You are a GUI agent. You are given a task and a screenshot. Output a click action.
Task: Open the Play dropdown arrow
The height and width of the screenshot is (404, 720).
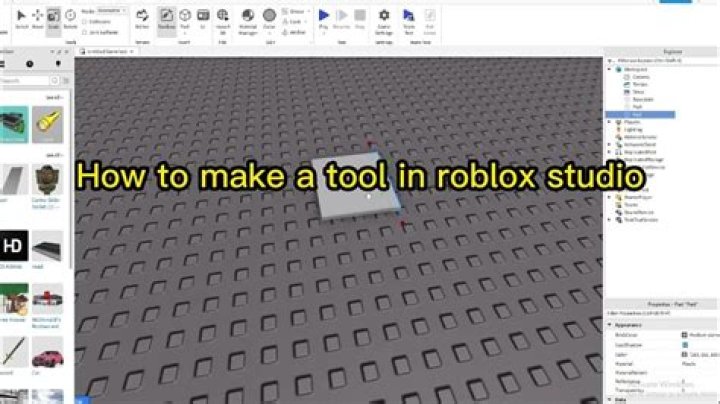pyautogui.click(x=324, y=33)
